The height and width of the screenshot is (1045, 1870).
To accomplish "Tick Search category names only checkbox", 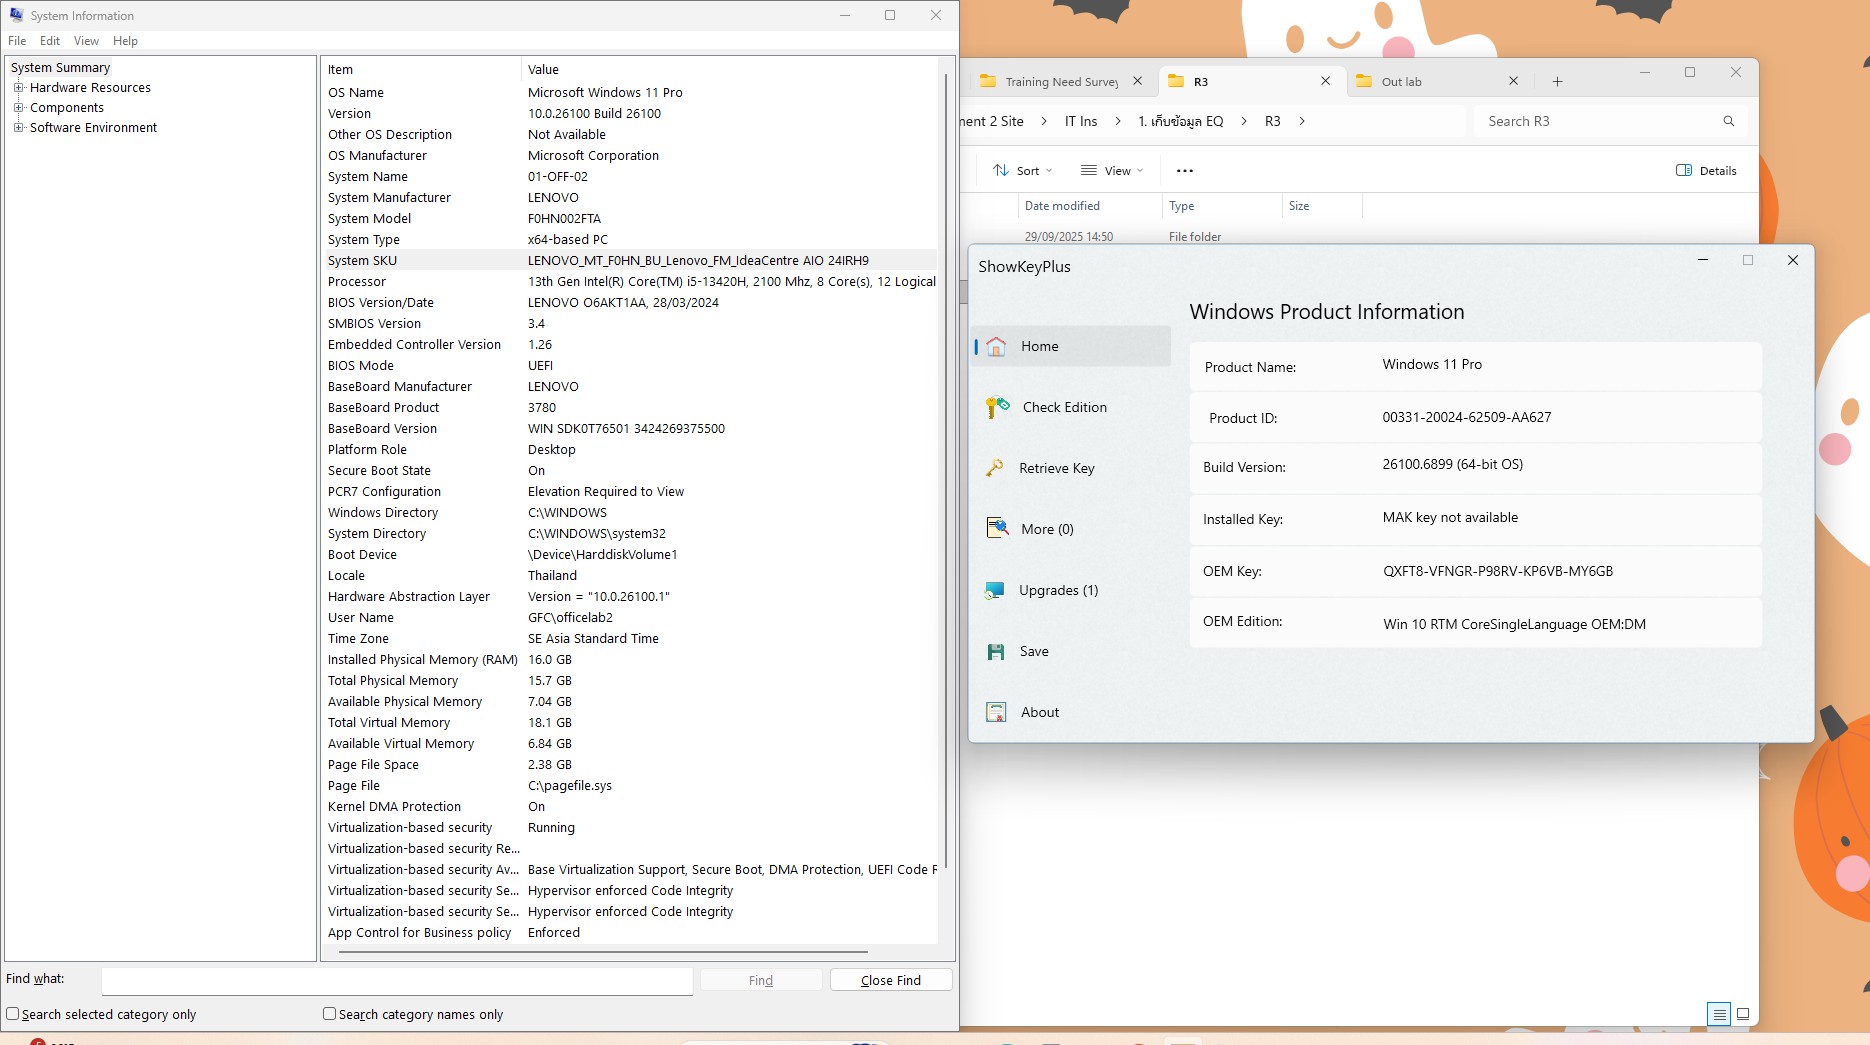I will (x=329, y=1014).
